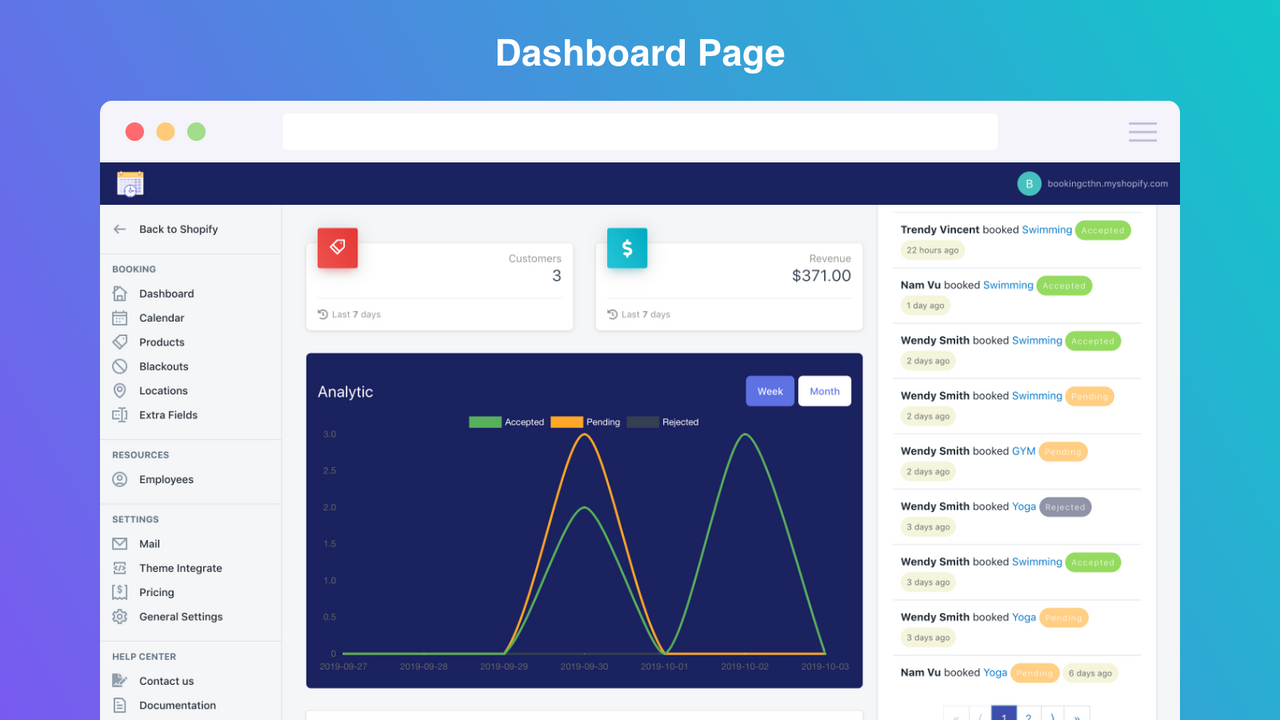The height and width of the screenshot is (720, 1280).
Task: Click the "1 day ago" timestamp
Action: [x=925, y=306]
